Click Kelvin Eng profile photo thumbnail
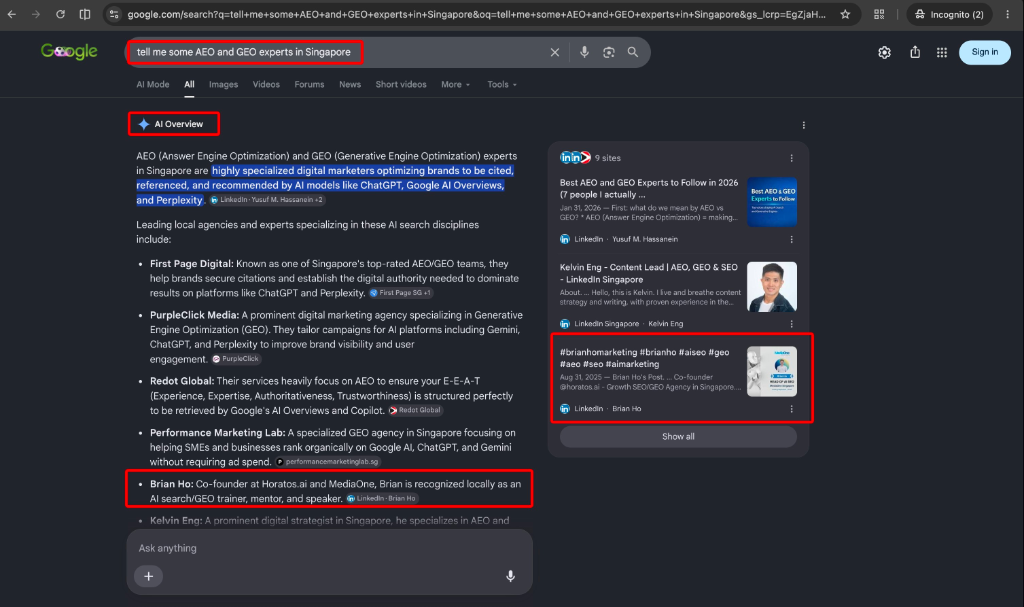The width and height of the screenshot is (1024, 607). coord(771,287)
